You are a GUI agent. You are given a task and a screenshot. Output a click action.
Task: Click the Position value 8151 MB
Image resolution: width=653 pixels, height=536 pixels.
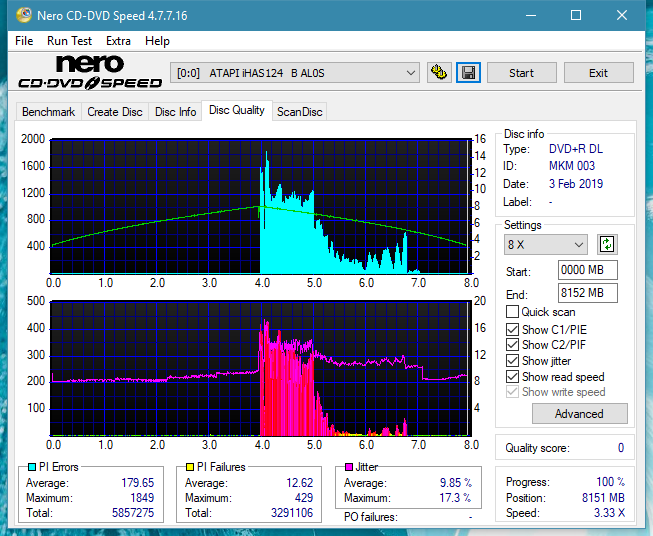[603, 498]
